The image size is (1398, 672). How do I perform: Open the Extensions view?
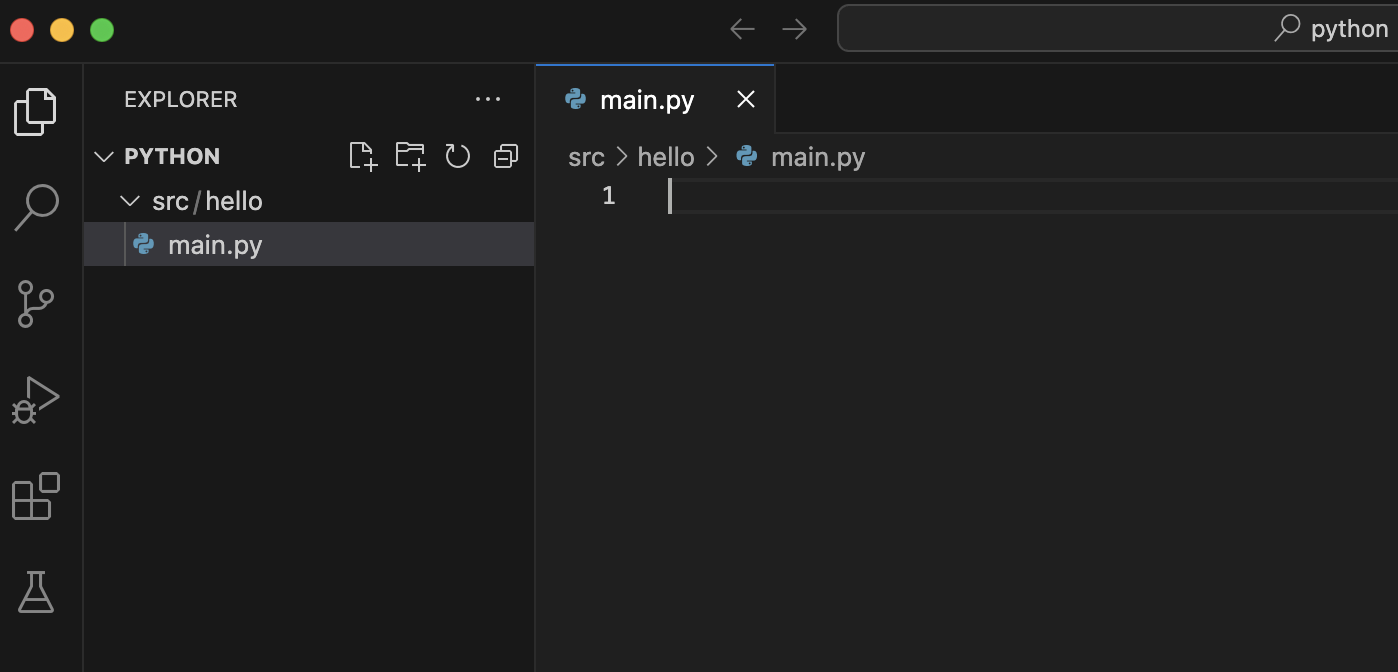[x=36, y=496]
